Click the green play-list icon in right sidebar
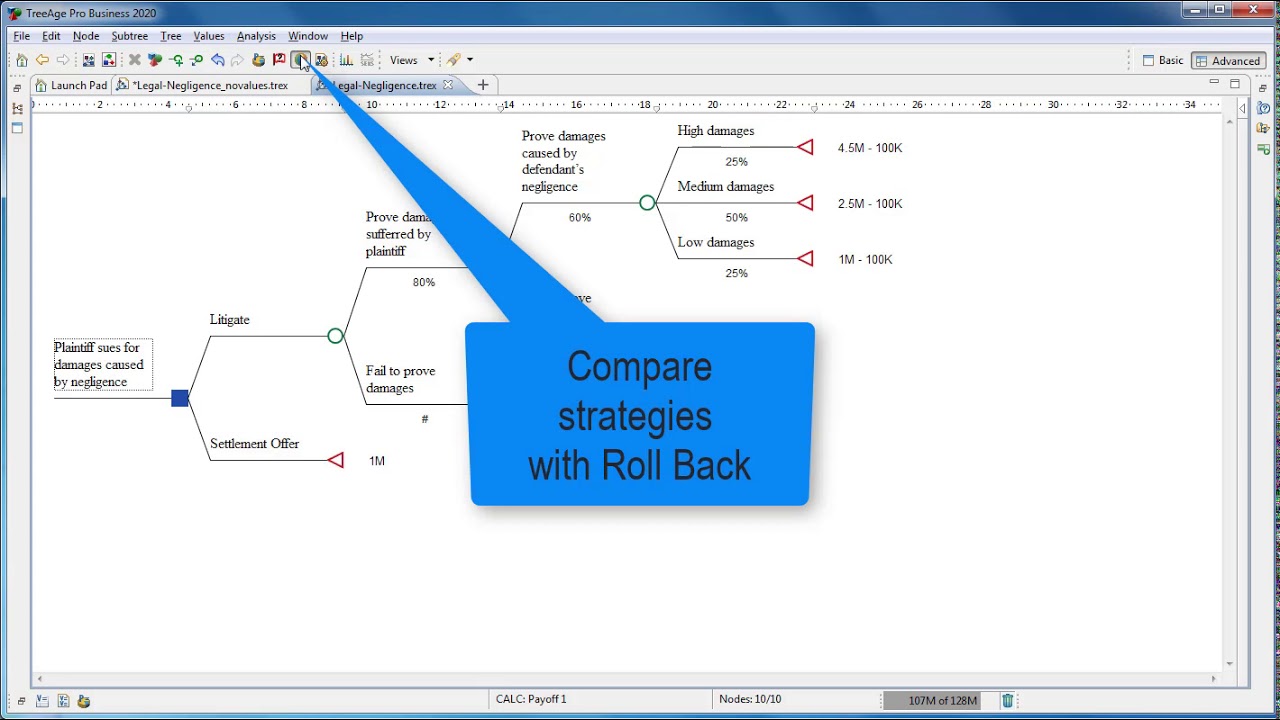1280x720 pixels. click(1264, 149)
